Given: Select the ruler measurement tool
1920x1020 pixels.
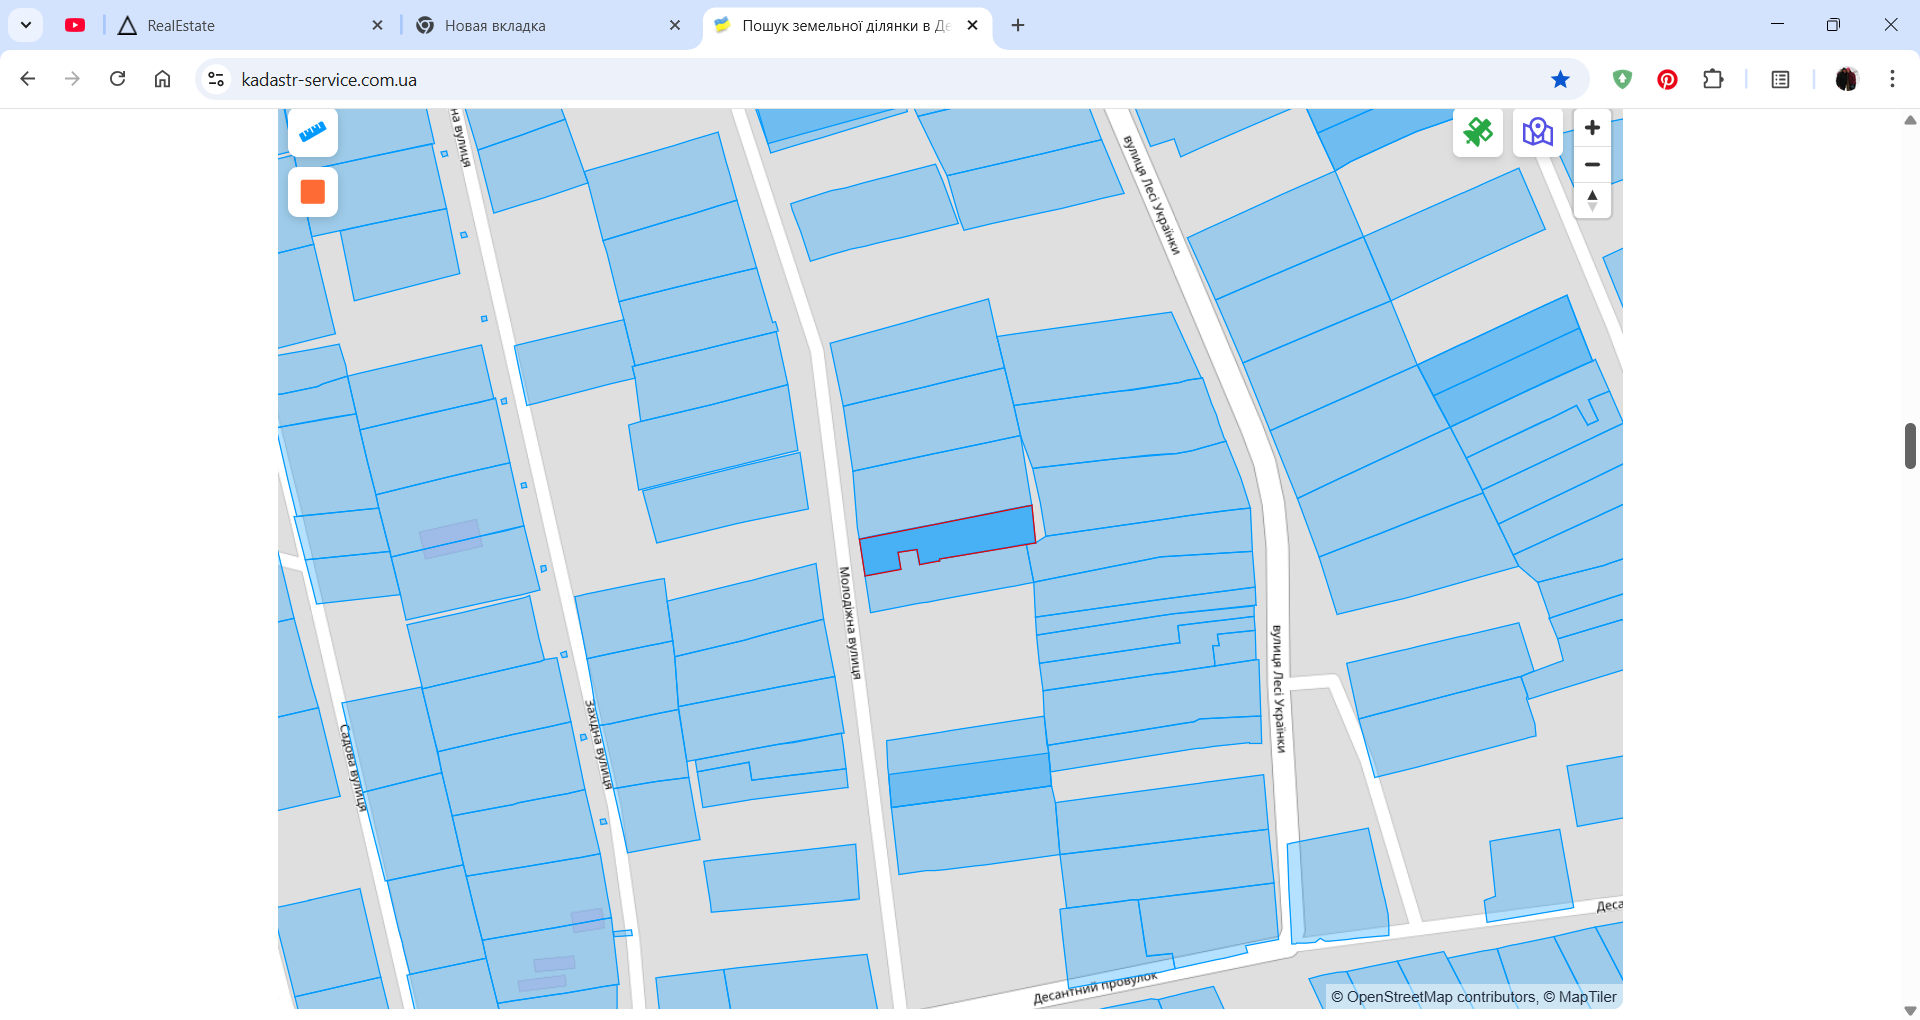Looking at the screenshot, I should coord(313,132).
